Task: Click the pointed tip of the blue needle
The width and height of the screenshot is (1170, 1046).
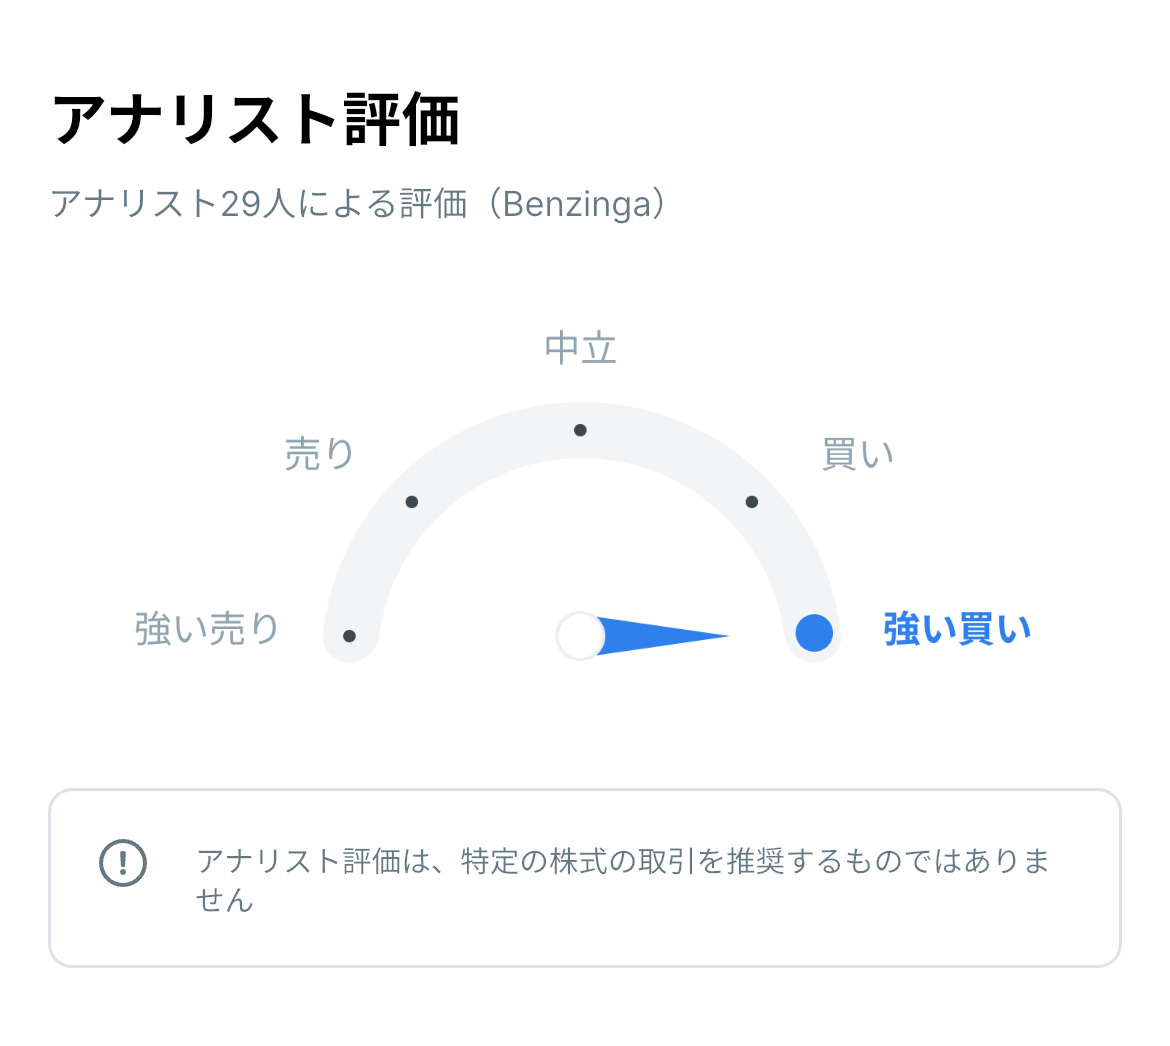Action: [724, 636]
